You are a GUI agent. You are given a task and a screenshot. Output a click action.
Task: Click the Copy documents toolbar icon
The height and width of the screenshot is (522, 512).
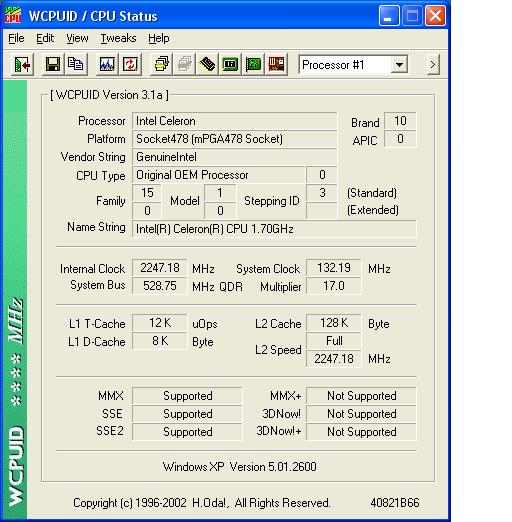76,64
